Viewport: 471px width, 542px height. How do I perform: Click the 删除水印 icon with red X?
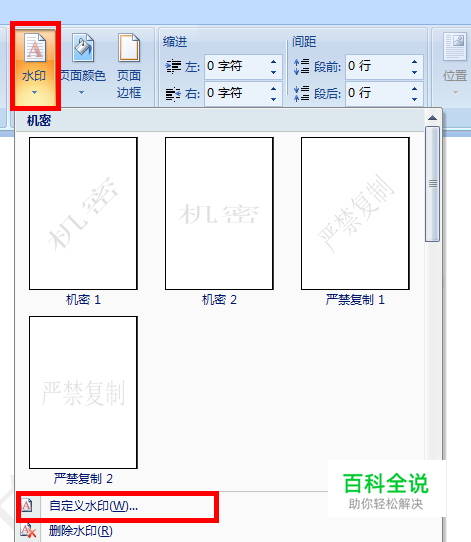(x=28, y=531)
